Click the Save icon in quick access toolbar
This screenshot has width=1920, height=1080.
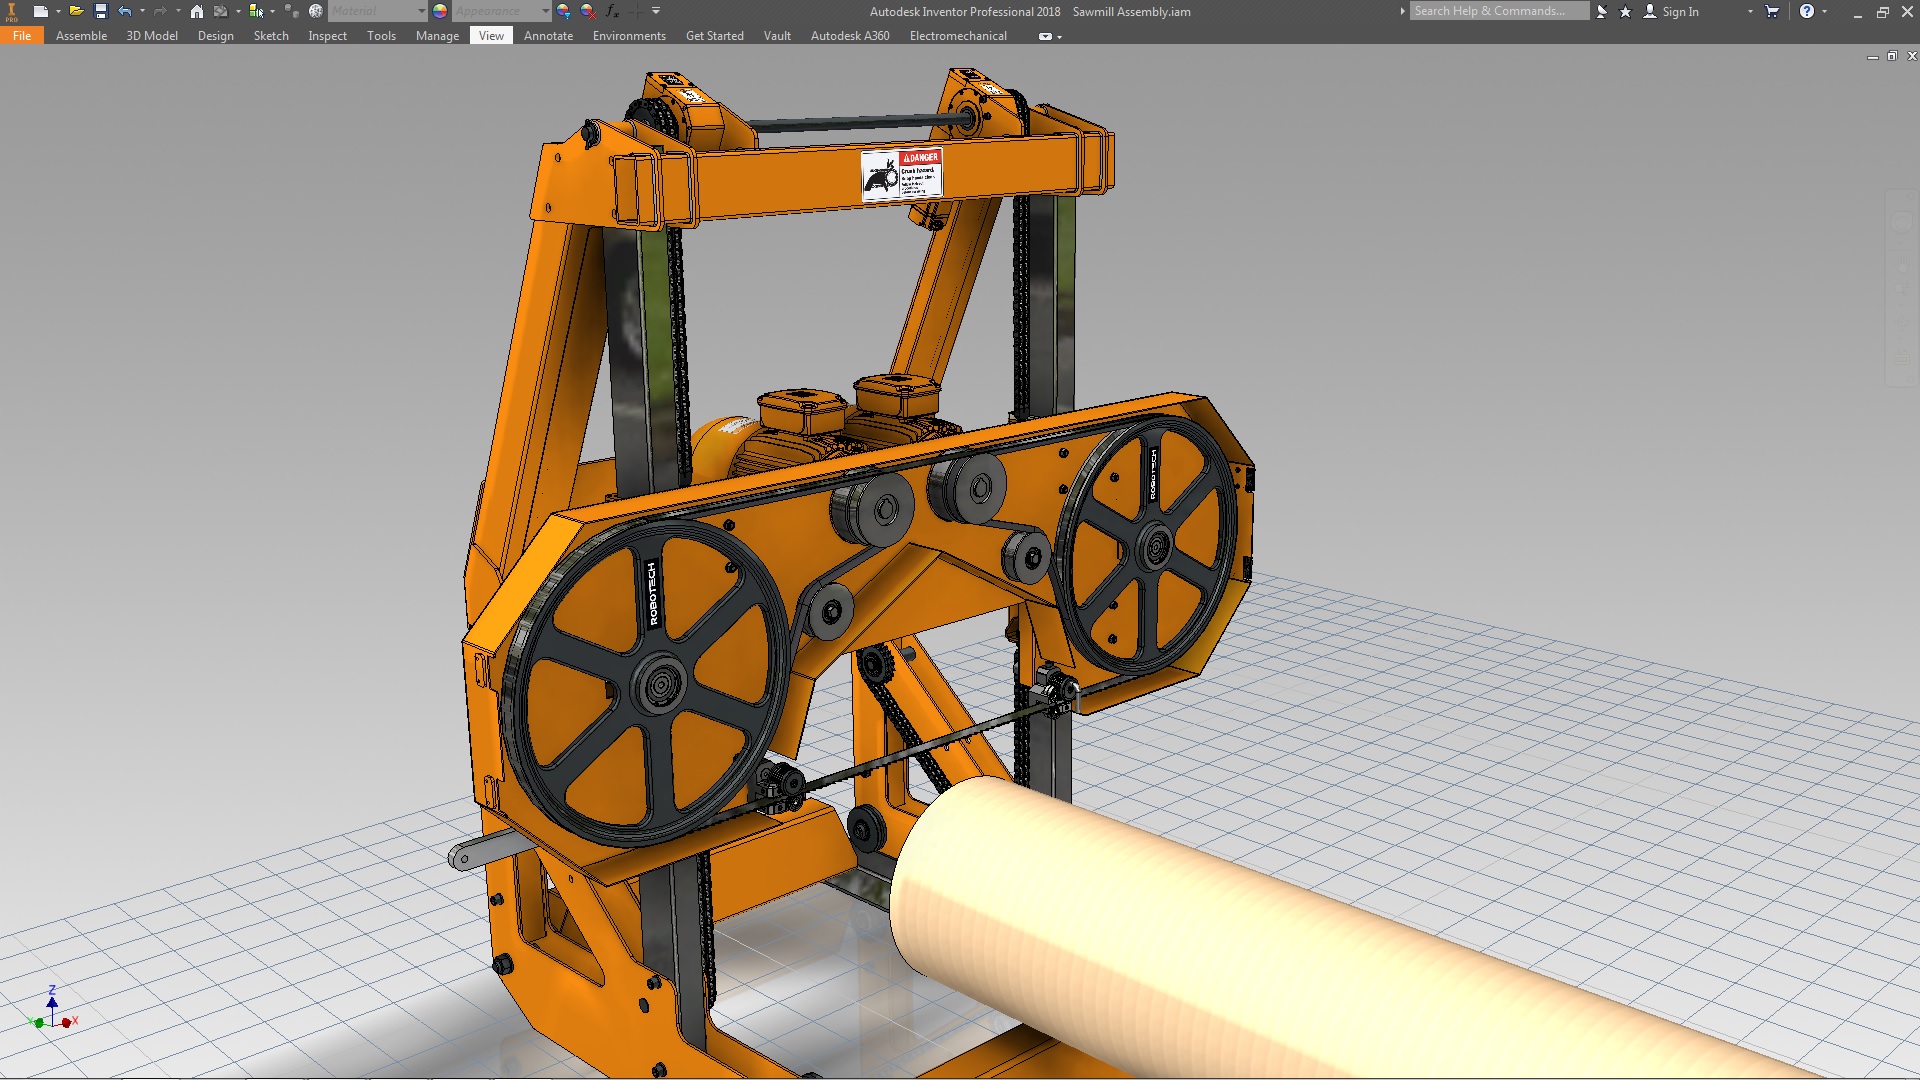click(x=100, y=11)
